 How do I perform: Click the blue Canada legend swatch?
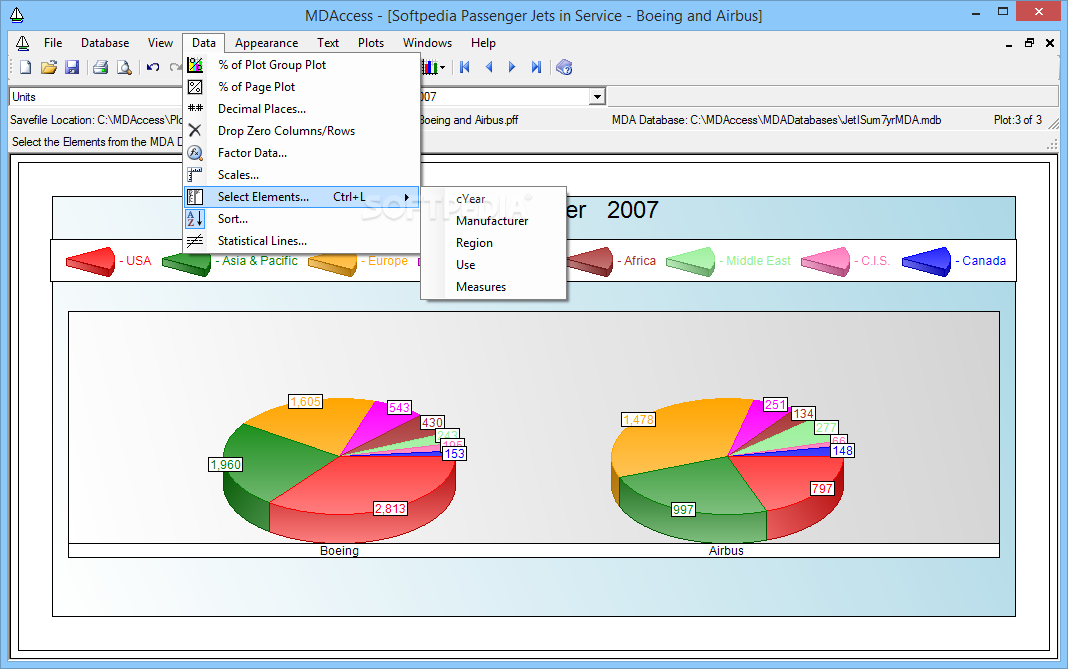pyautogui.click(x=927, y=262)
